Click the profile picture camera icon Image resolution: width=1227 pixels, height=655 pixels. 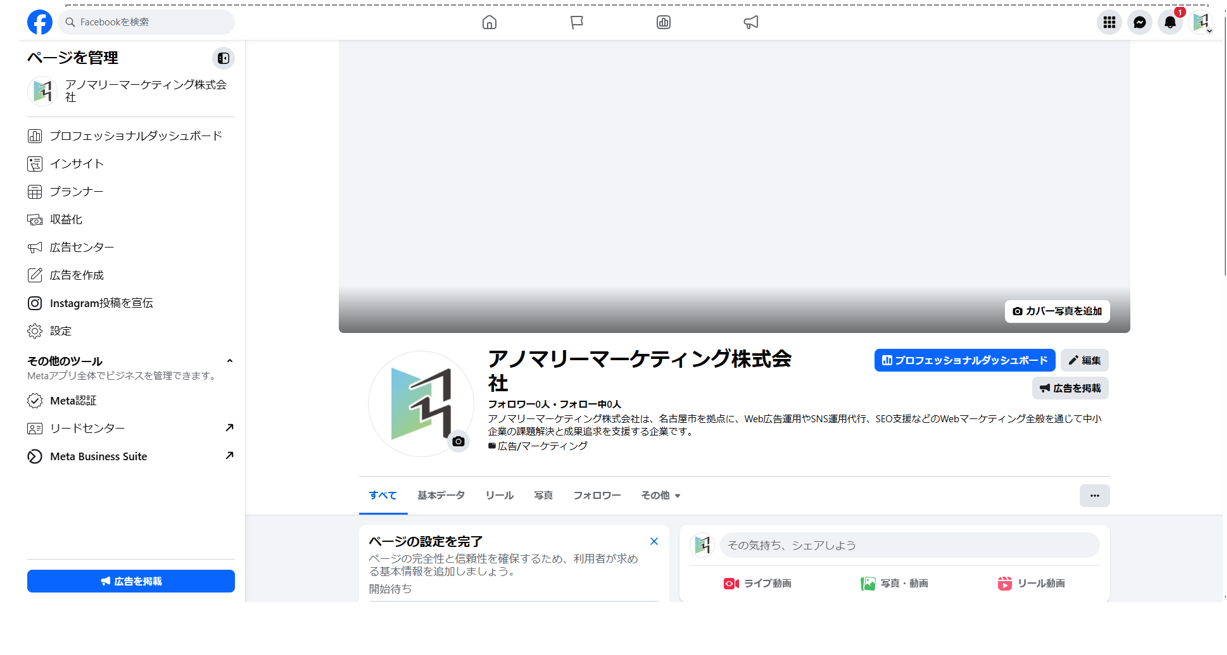[458, 441]
